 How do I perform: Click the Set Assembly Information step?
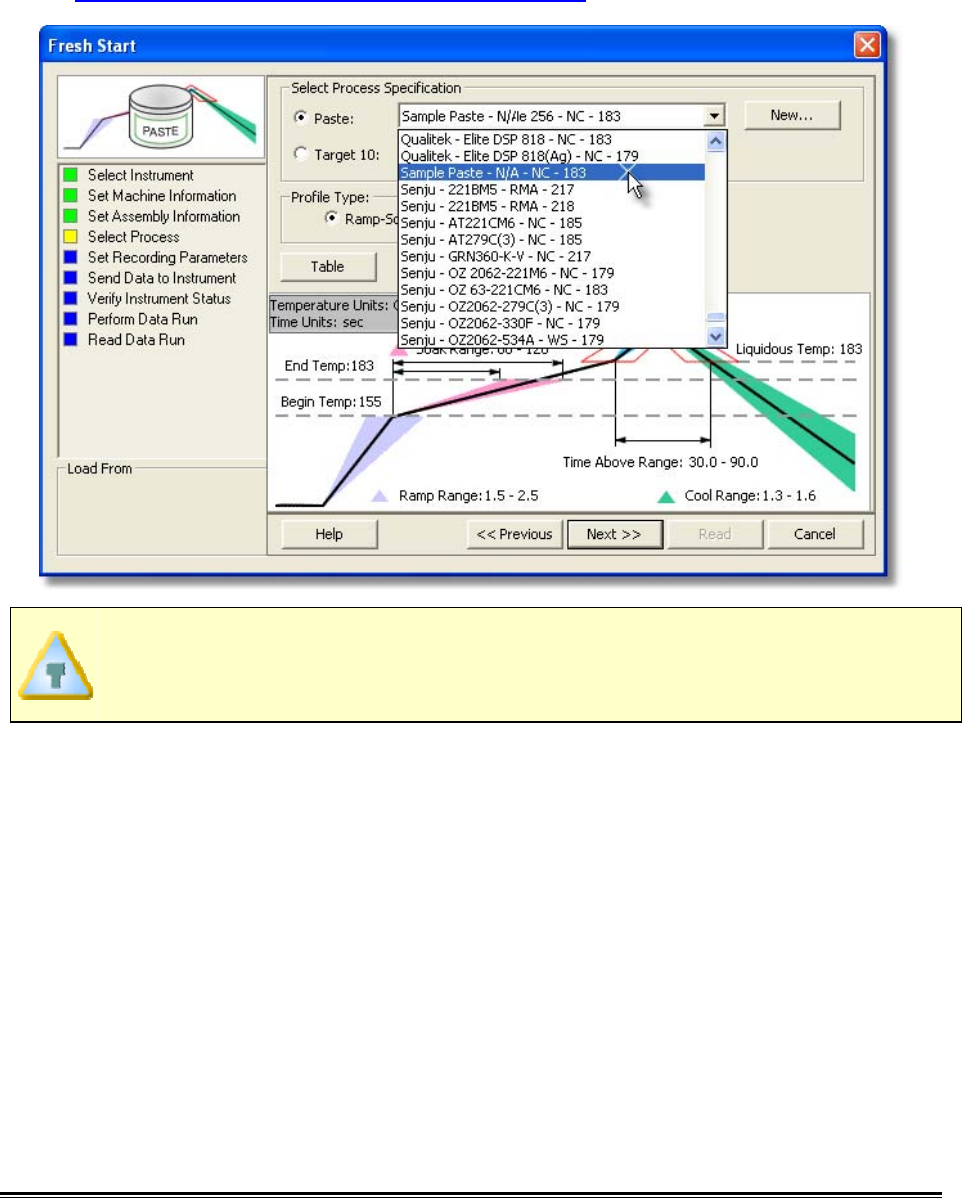164,216
